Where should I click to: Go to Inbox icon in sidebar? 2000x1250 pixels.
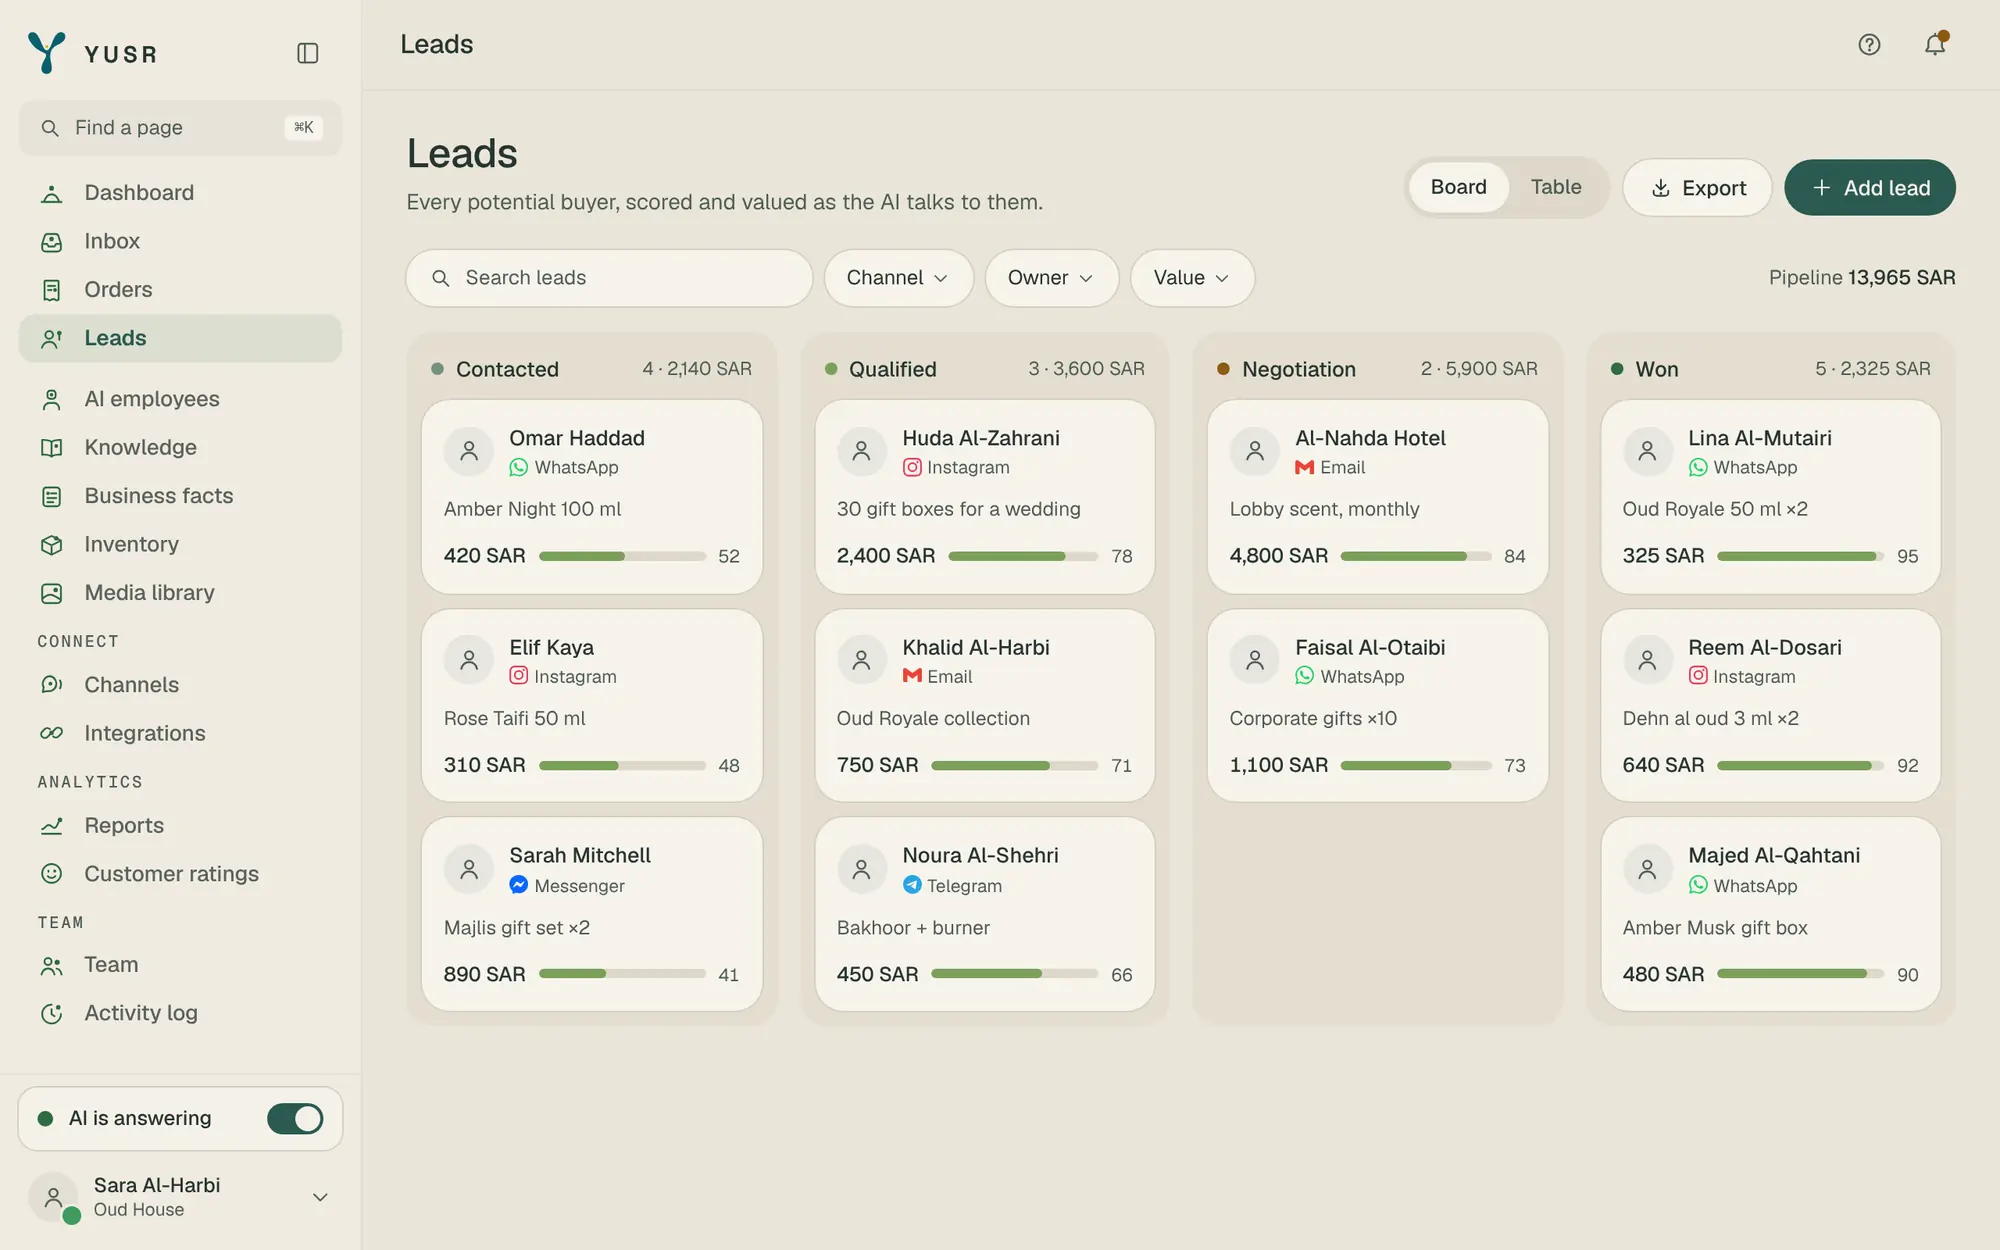[x=52, y=242]
